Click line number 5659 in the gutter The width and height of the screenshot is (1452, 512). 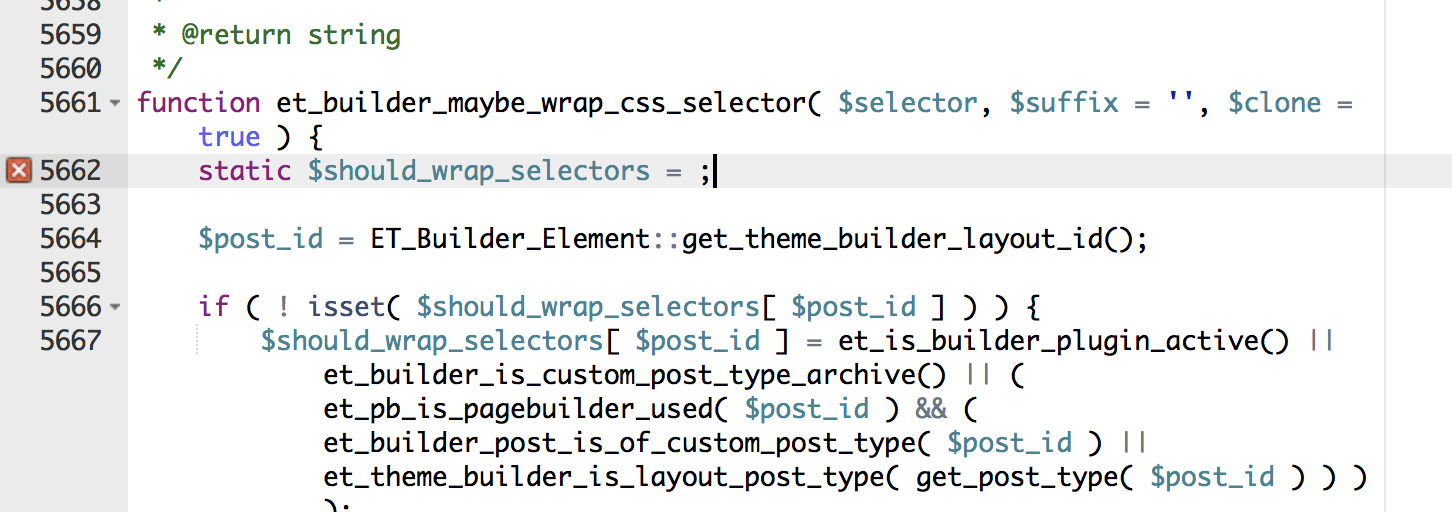click(70, 35)
